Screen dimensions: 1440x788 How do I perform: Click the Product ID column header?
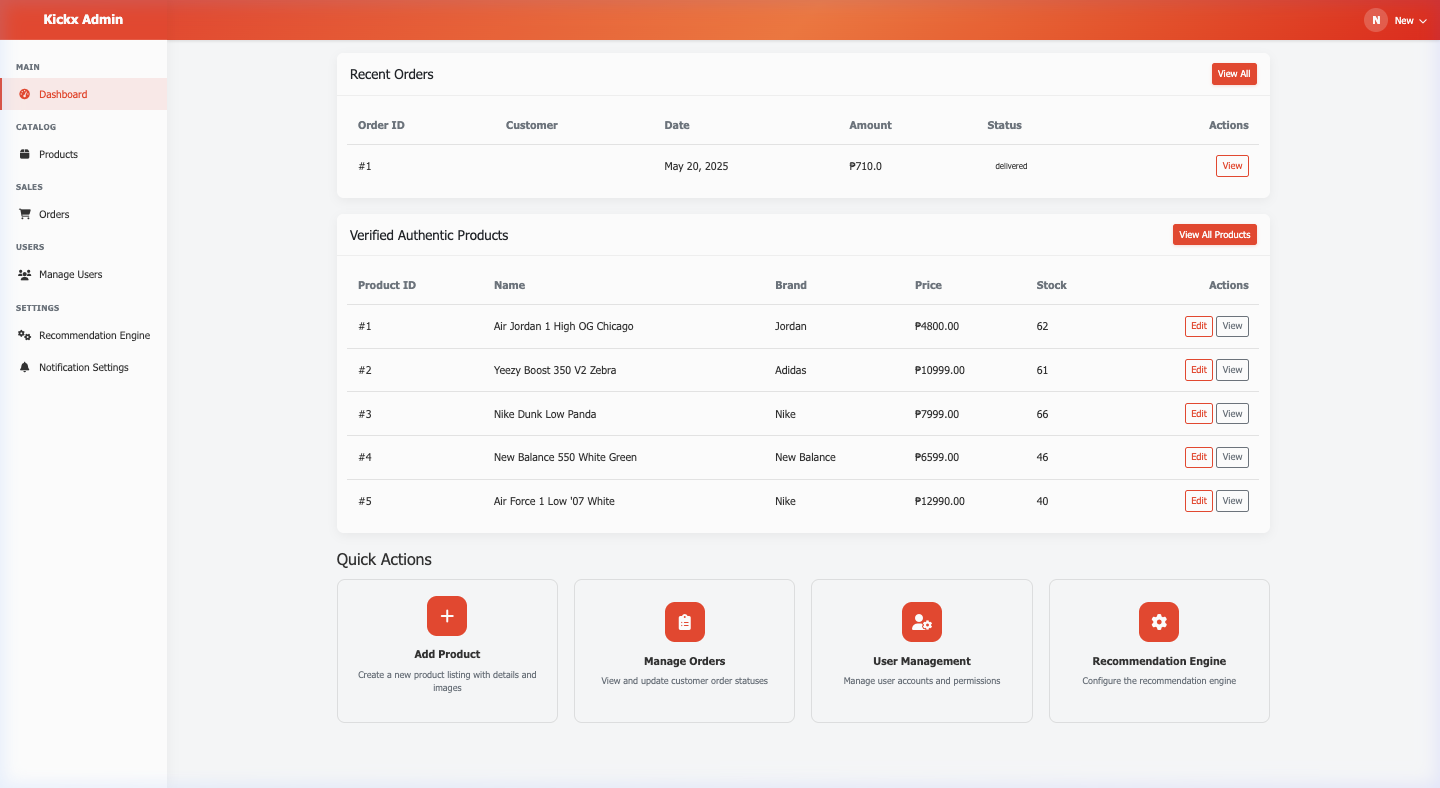tap(387, 285)
